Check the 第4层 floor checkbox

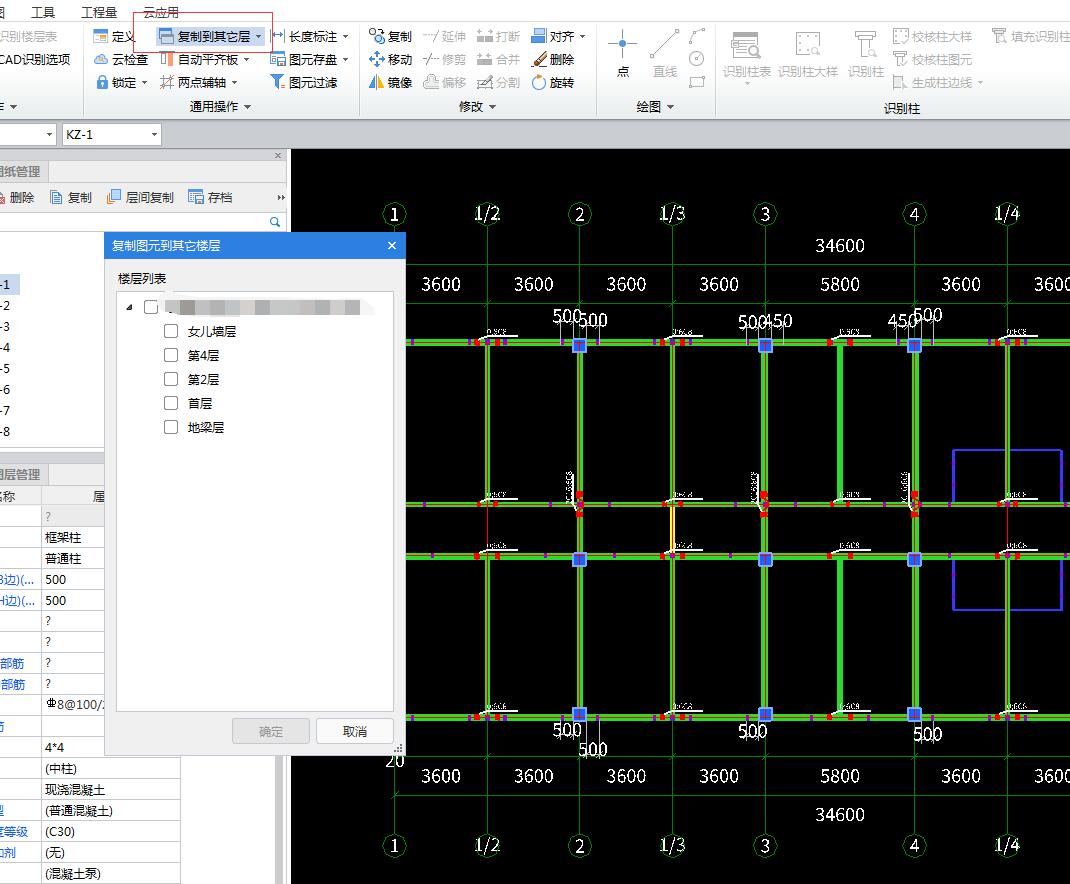pyautogui.click(x=171, y=355)
